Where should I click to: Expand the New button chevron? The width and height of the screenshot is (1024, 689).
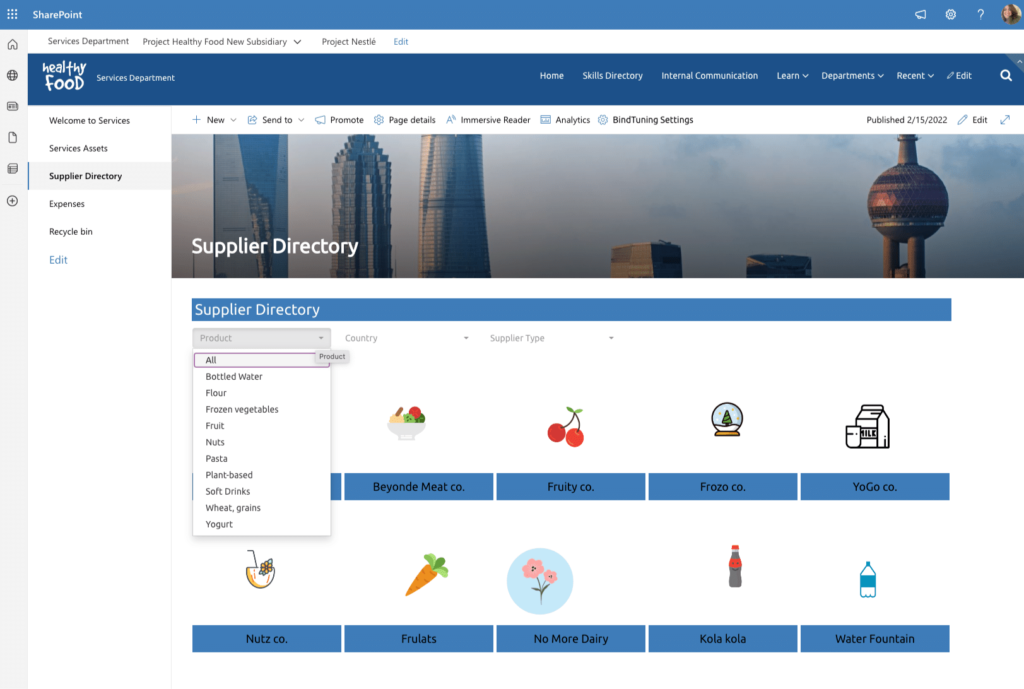pos(233,120)
